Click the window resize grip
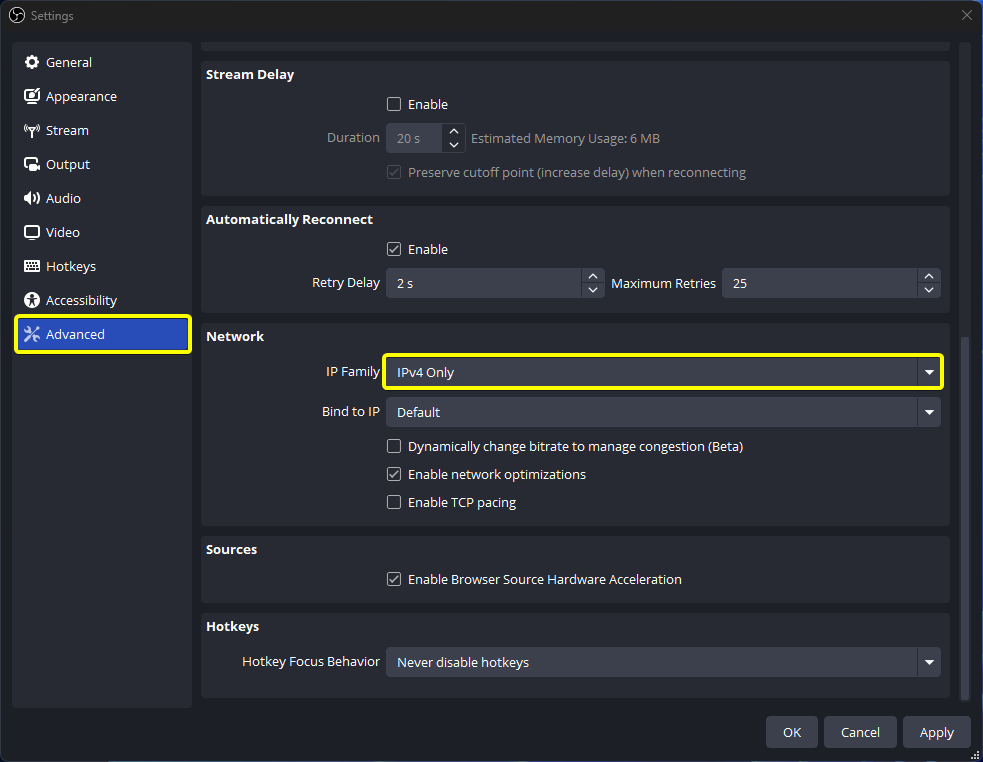The height and width of the screenshot is (762, 983). tap(975, 756)
